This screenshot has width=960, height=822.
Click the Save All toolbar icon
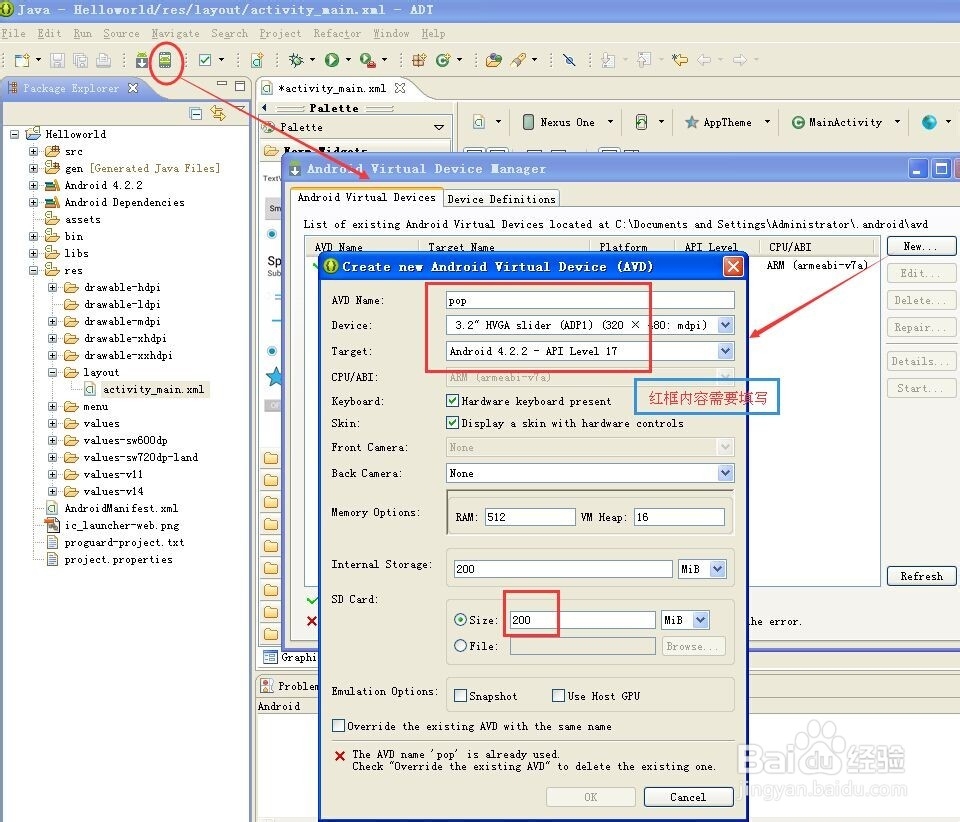tap(80, 60)
